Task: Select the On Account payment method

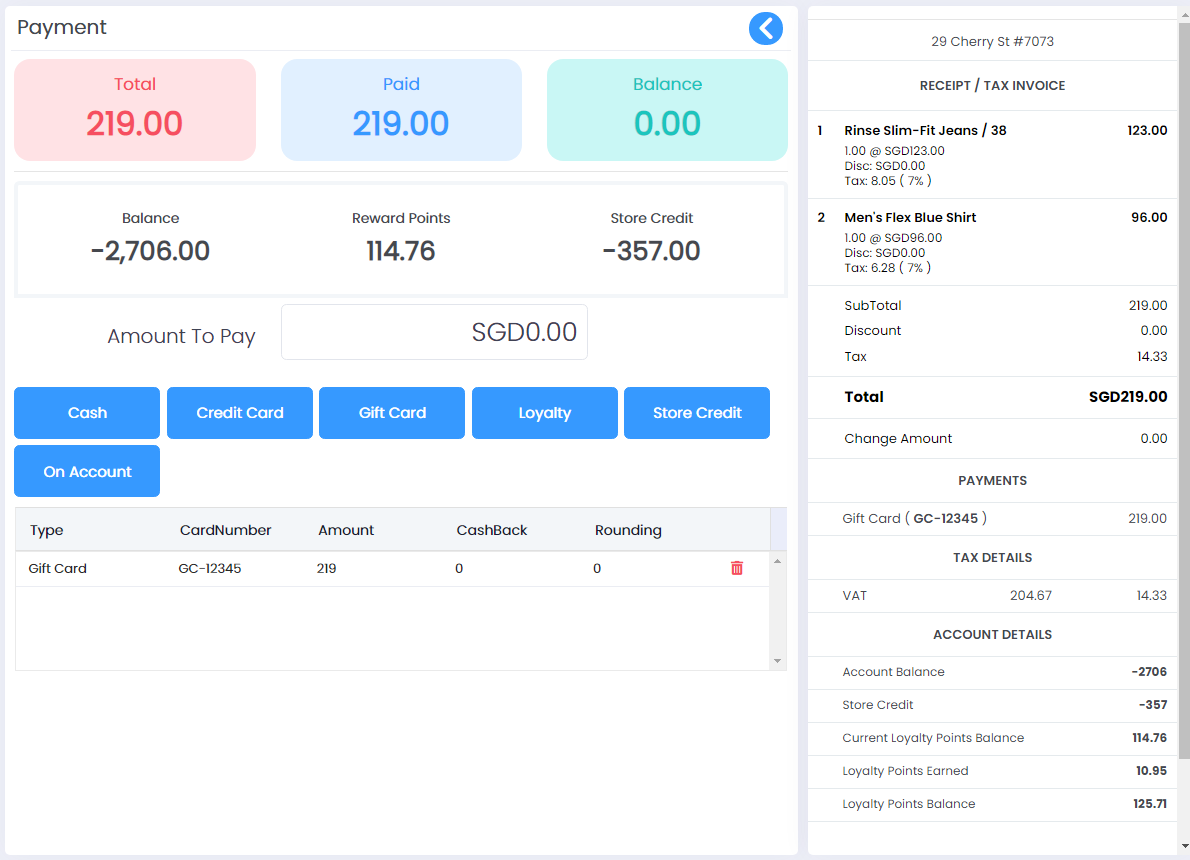Action: (86, 470)
